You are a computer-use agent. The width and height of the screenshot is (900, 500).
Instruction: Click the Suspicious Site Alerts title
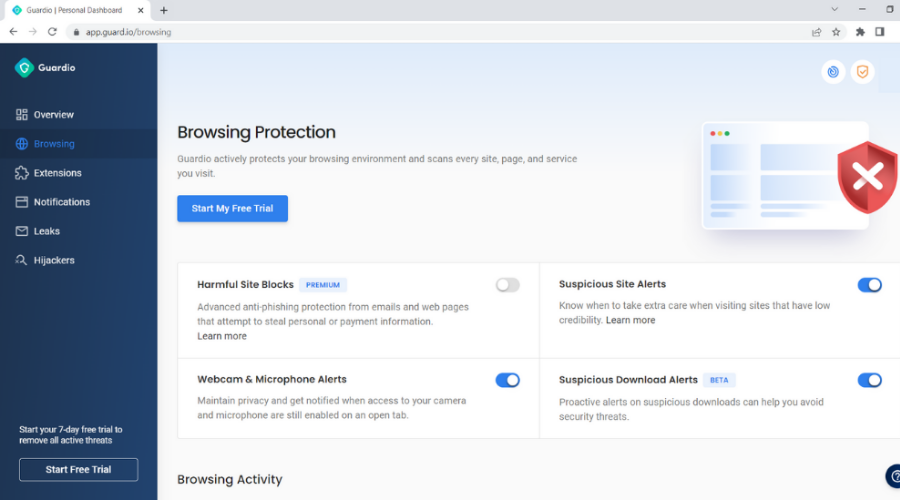[x=612, y=284]
